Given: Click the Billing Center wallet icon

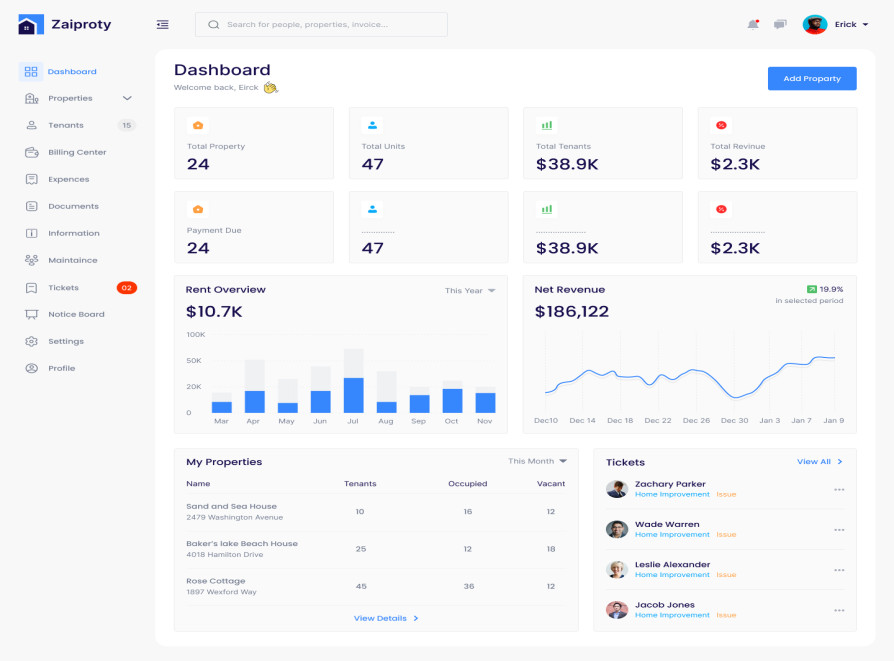Looking at the screenshot, I should pyautogui.click(x=31, y=152).
